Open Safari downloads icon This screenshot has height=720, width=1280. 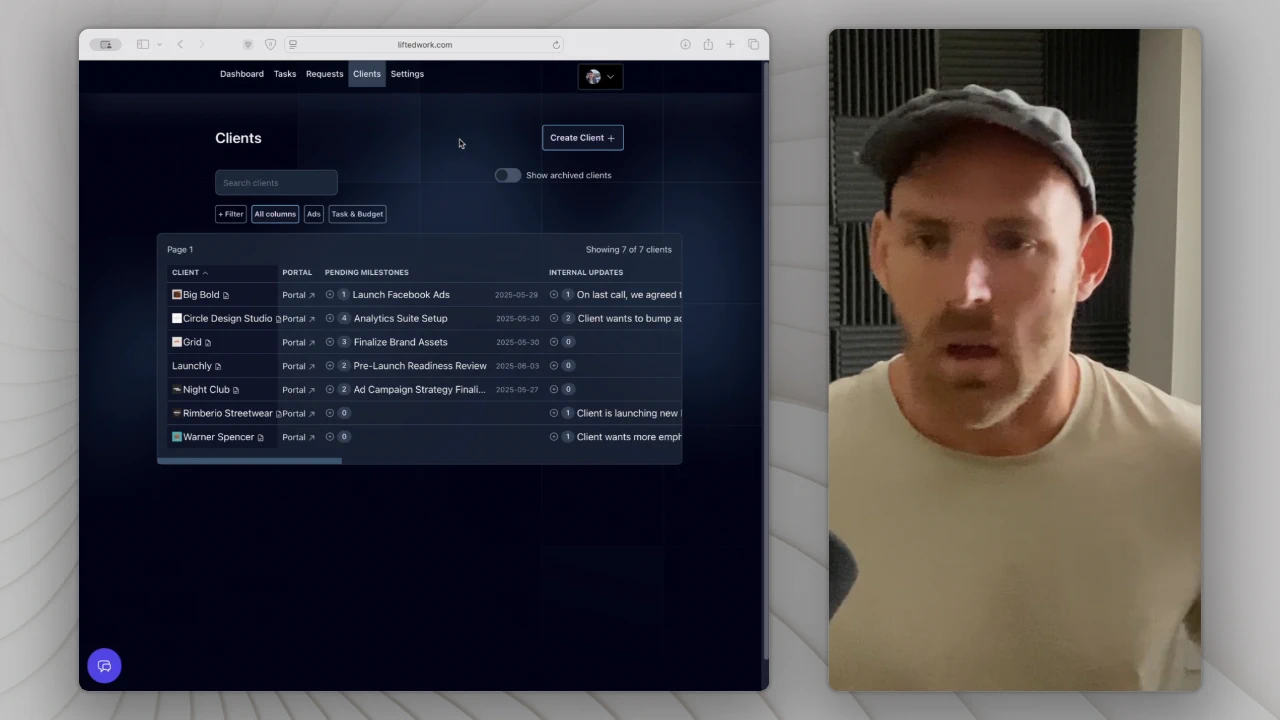pos(685,44)
